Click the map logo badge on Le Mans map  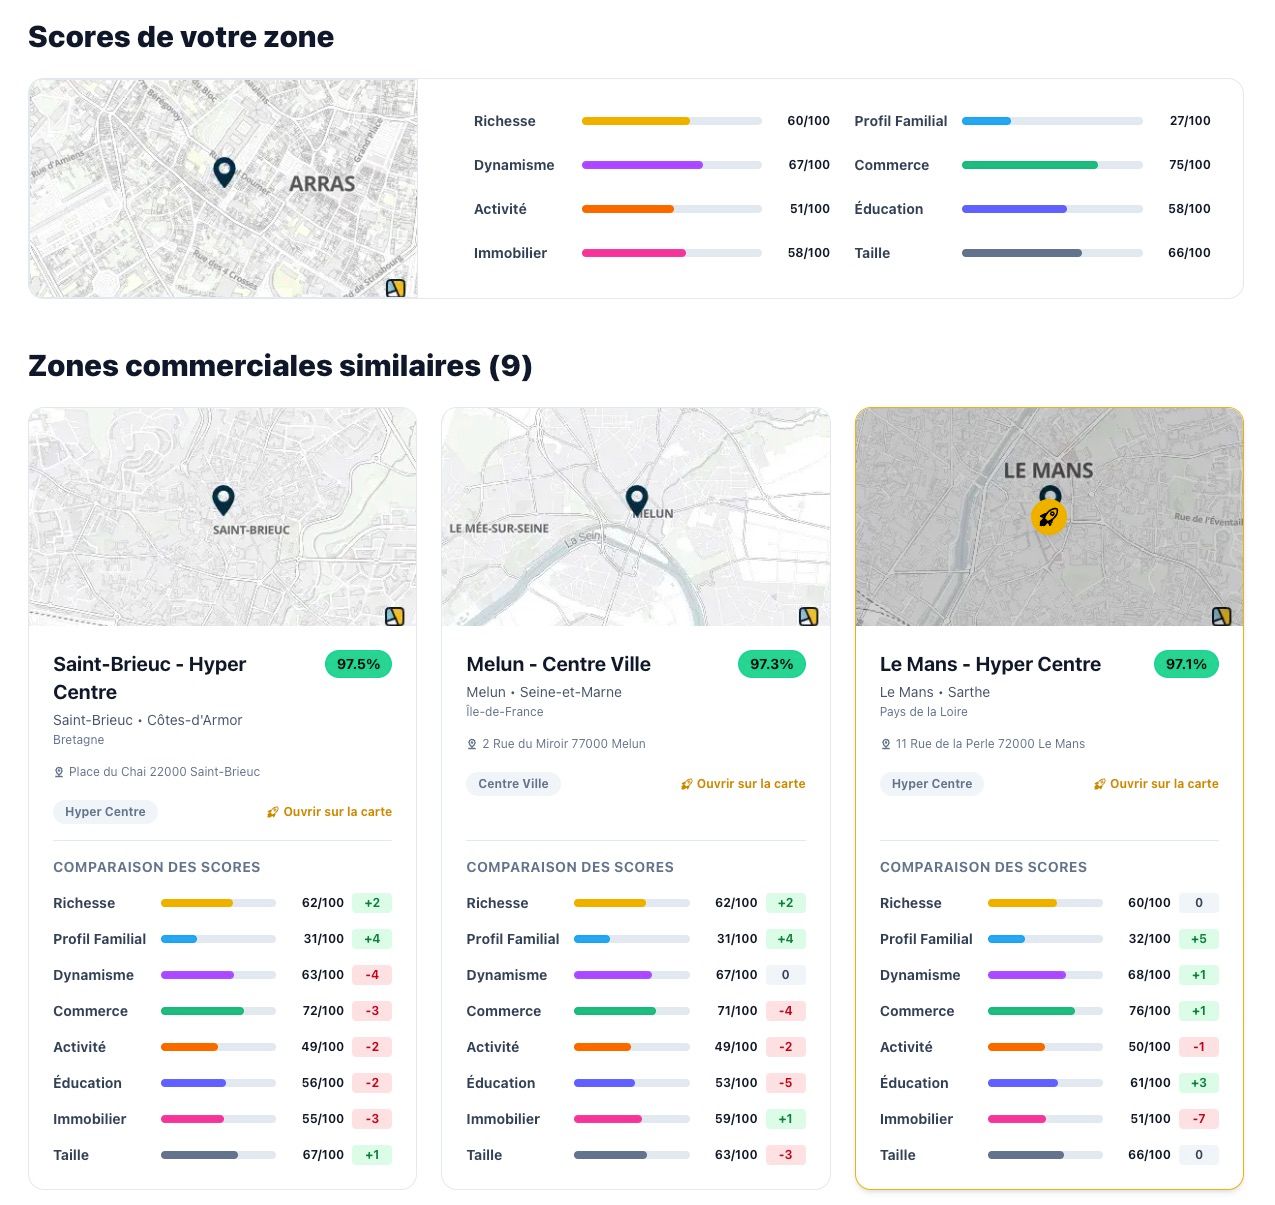1221,616
